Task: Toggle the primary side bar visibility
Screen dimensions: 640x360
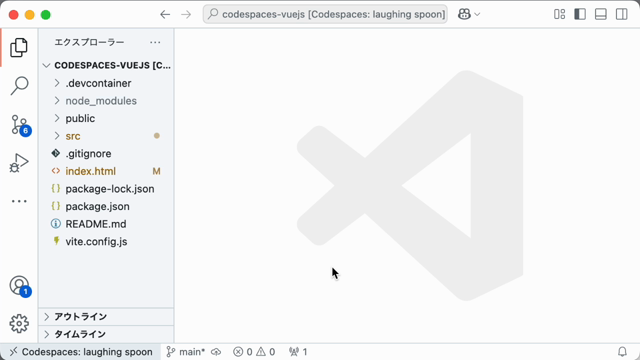Action: [x=580, y=14]
